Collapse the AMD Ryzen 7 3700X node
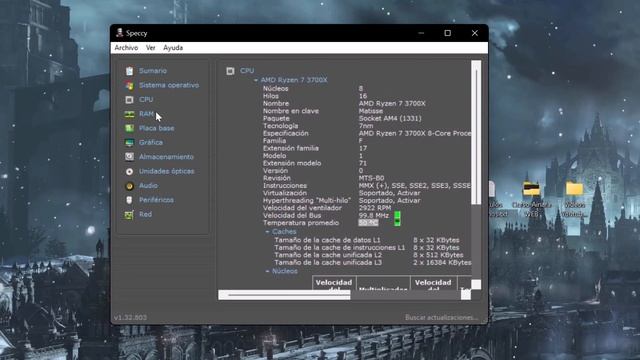 coord(256,80)
